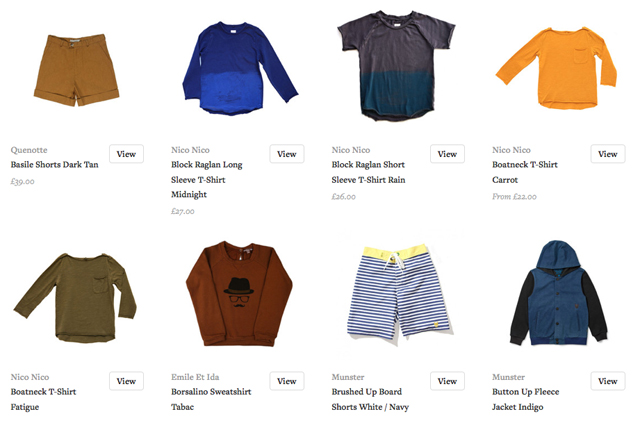Click View button for Brushed Up Board Shorts
This screenshot has height=423, width=640.
pyautogui.click(x=447, y=381)
